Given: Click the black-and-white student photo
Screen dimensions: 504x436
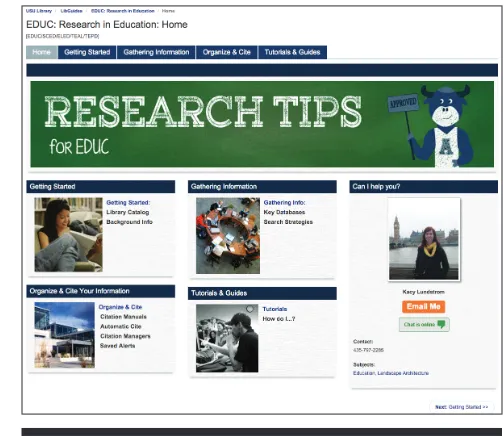Looking at the screenshot, I should [x=227, y=338].
